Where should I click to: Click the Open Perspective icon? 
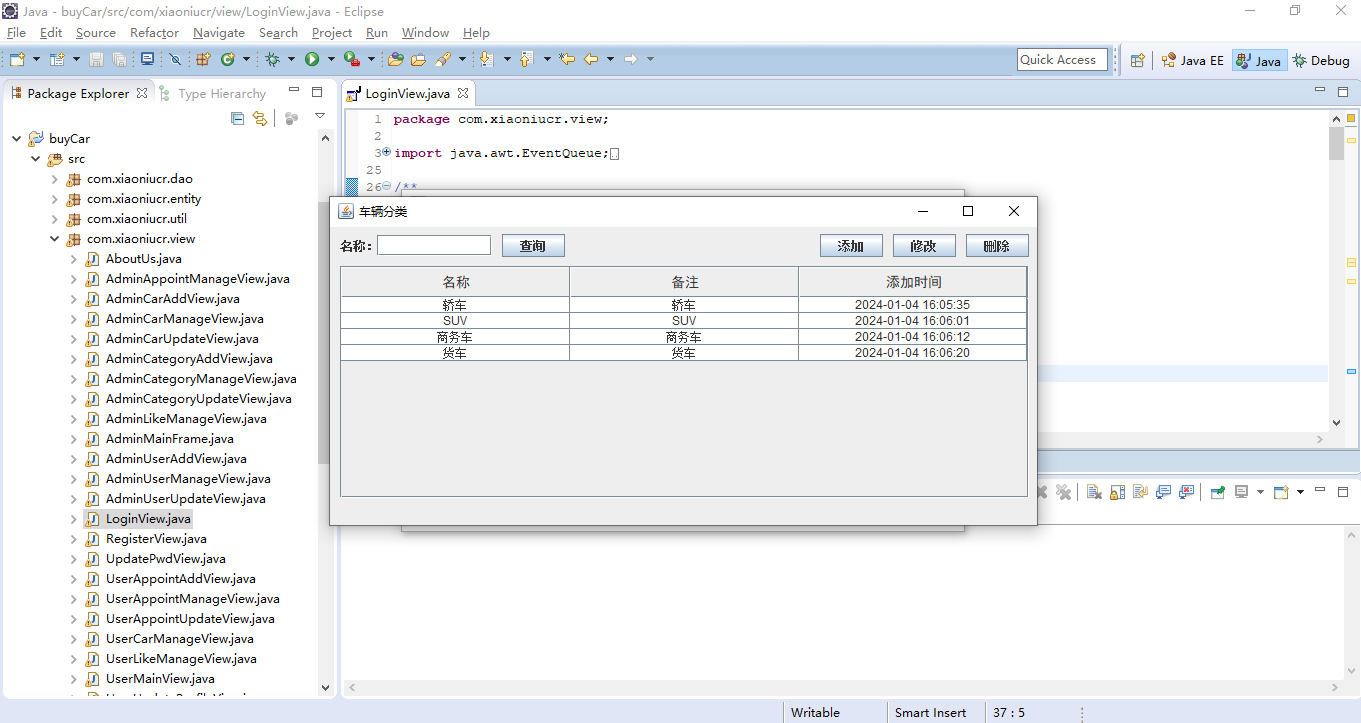[1137, 60]
